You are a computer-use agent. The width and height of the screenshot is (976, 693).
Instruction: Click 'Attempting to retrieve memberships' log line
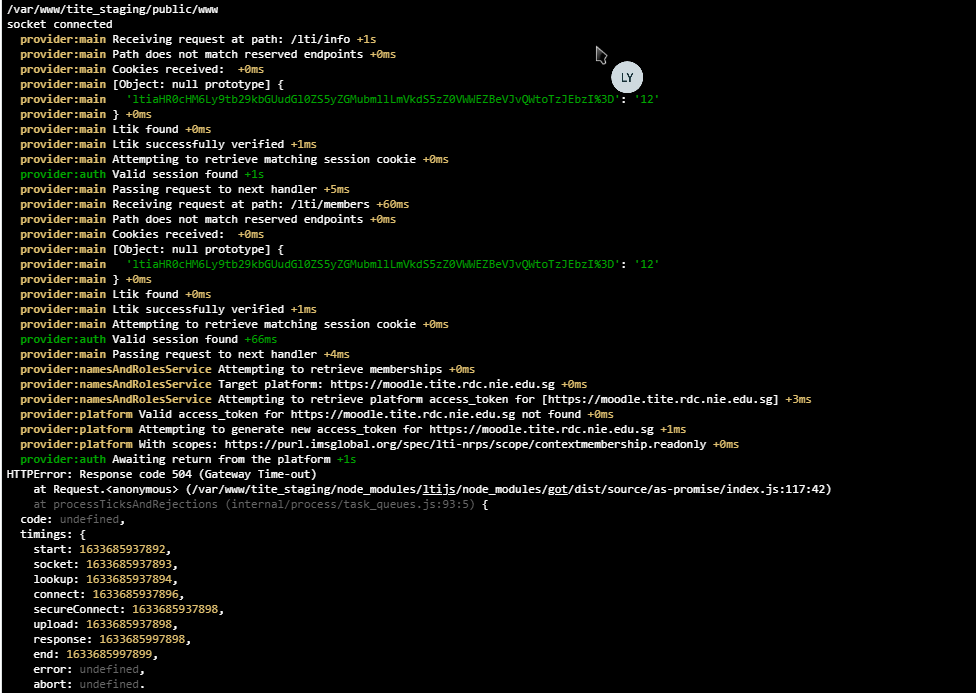[x=248, y=369]
